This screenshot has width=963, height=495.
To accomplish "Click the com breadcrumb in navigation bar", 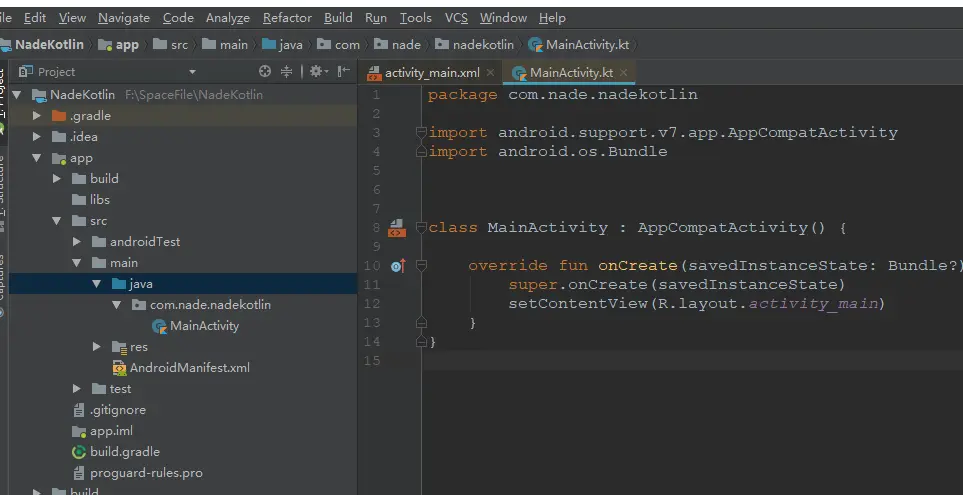I will pos(339,44).
